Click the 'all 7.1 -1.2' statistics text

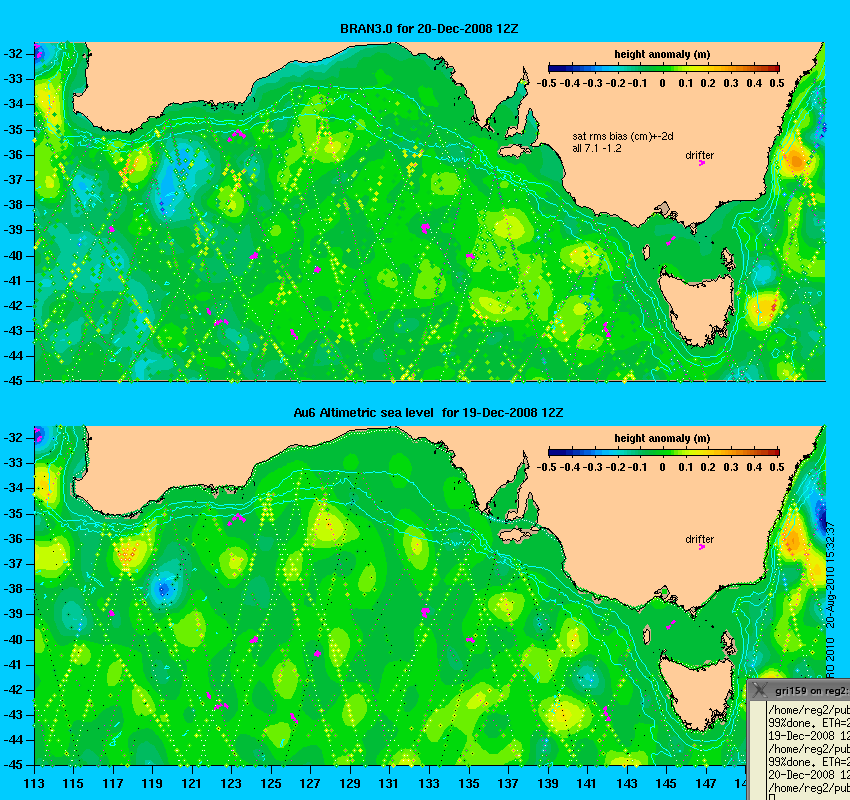tap(597, 148)
